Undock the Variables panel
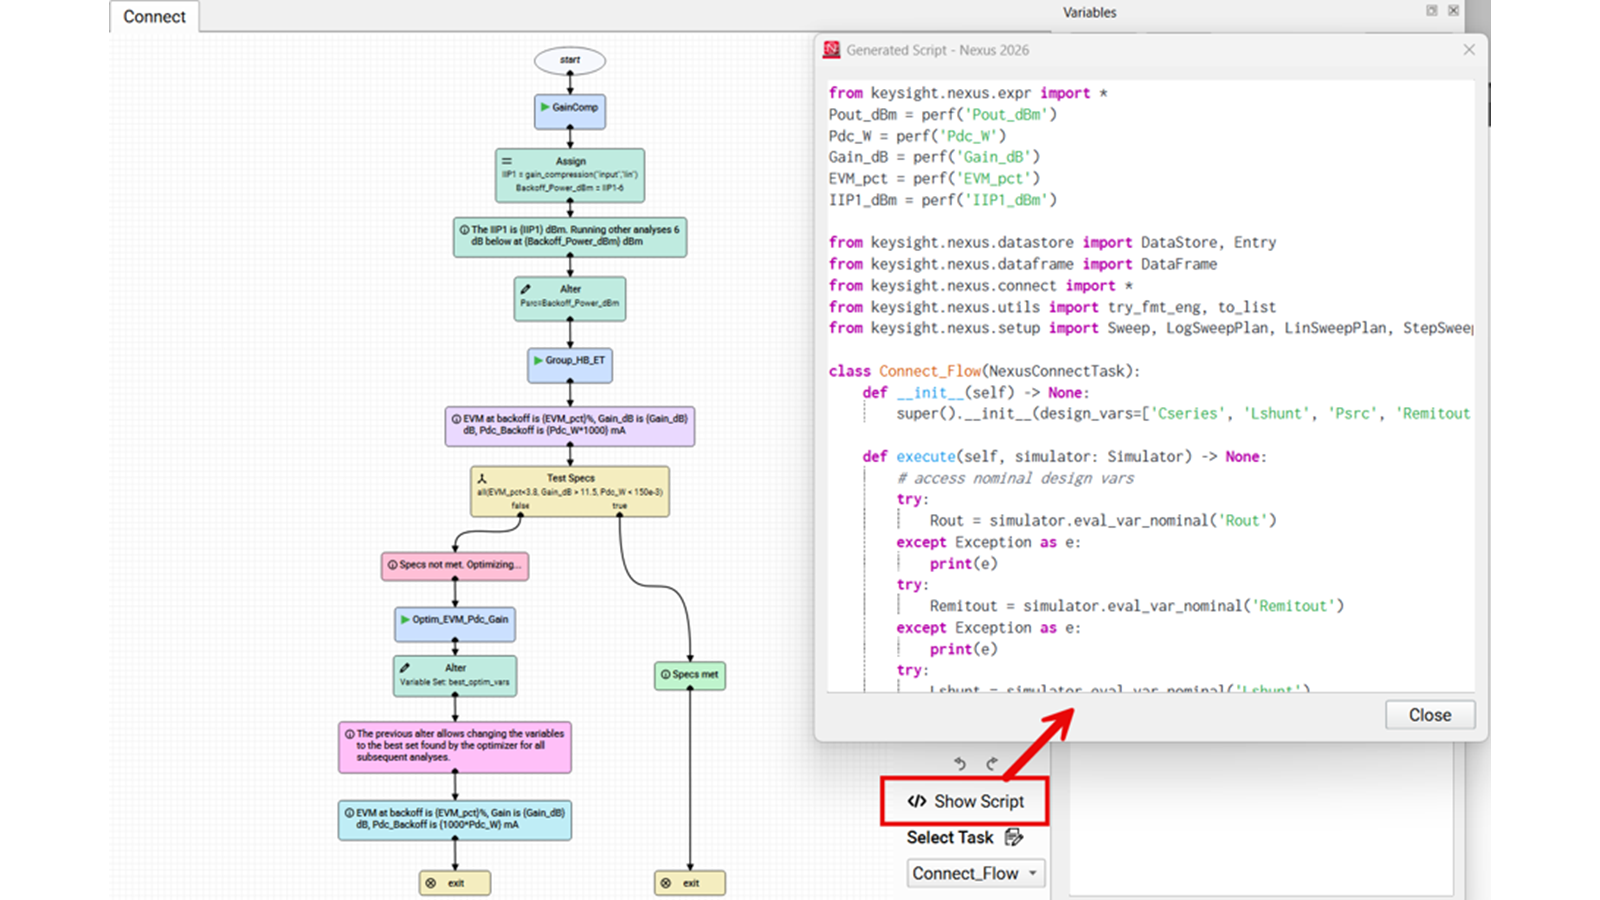This screenshot has width=1600, height=900. [x=1431, y=11]
